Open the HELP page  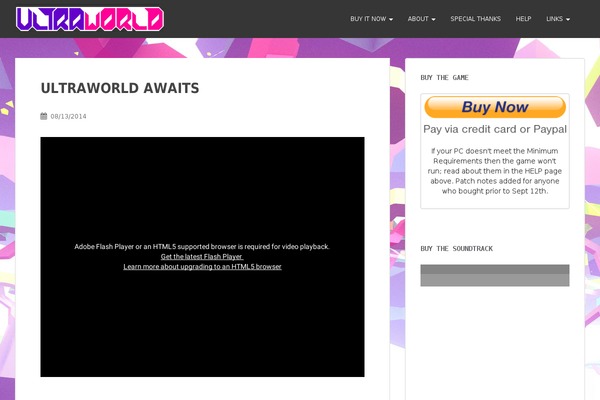pos(523,19)
